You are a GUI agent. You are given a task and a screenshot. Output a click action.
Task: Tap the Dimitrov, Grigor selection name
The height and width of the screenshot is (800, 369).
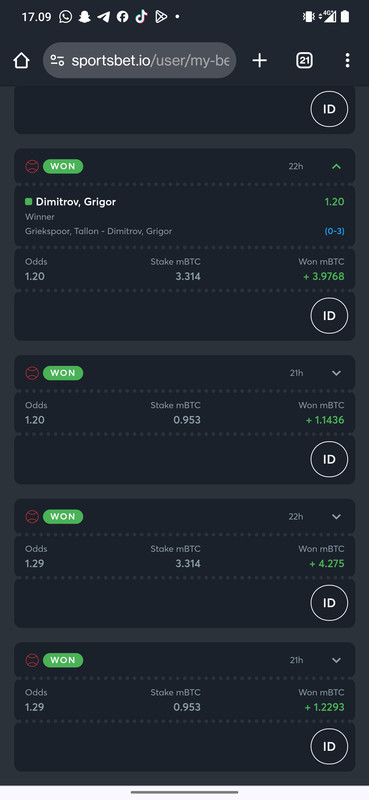(x=76, y=202)
